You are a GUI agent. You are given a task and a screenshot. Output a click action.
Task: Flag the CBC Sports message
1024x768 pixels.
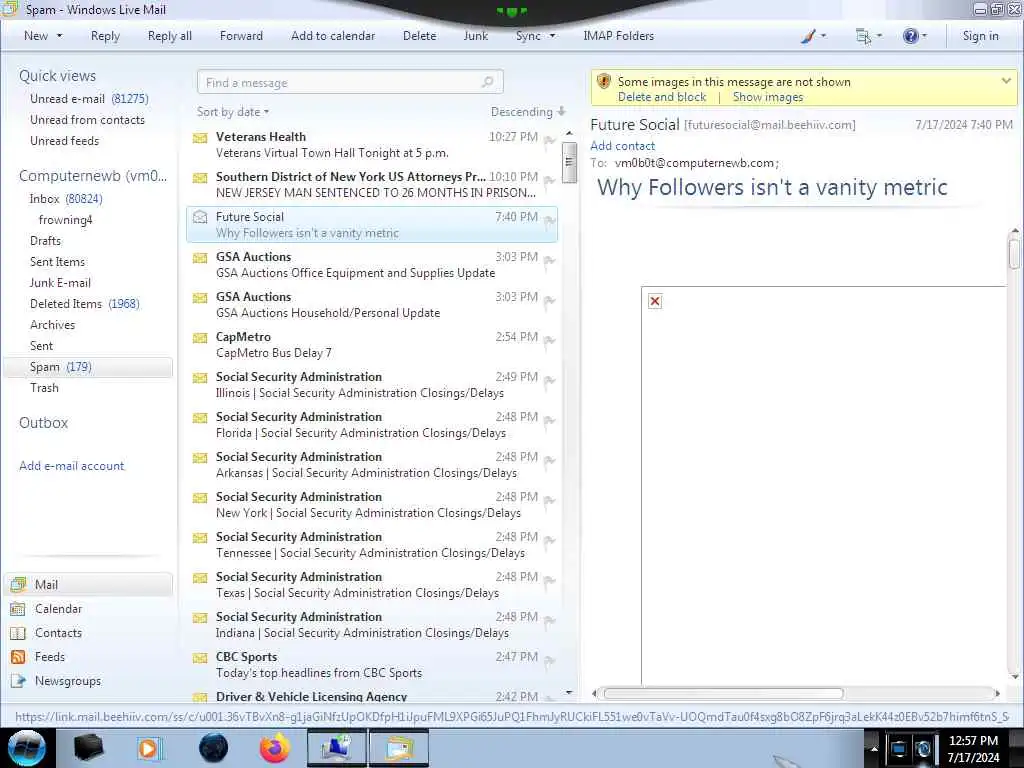(x=549, y=661)
